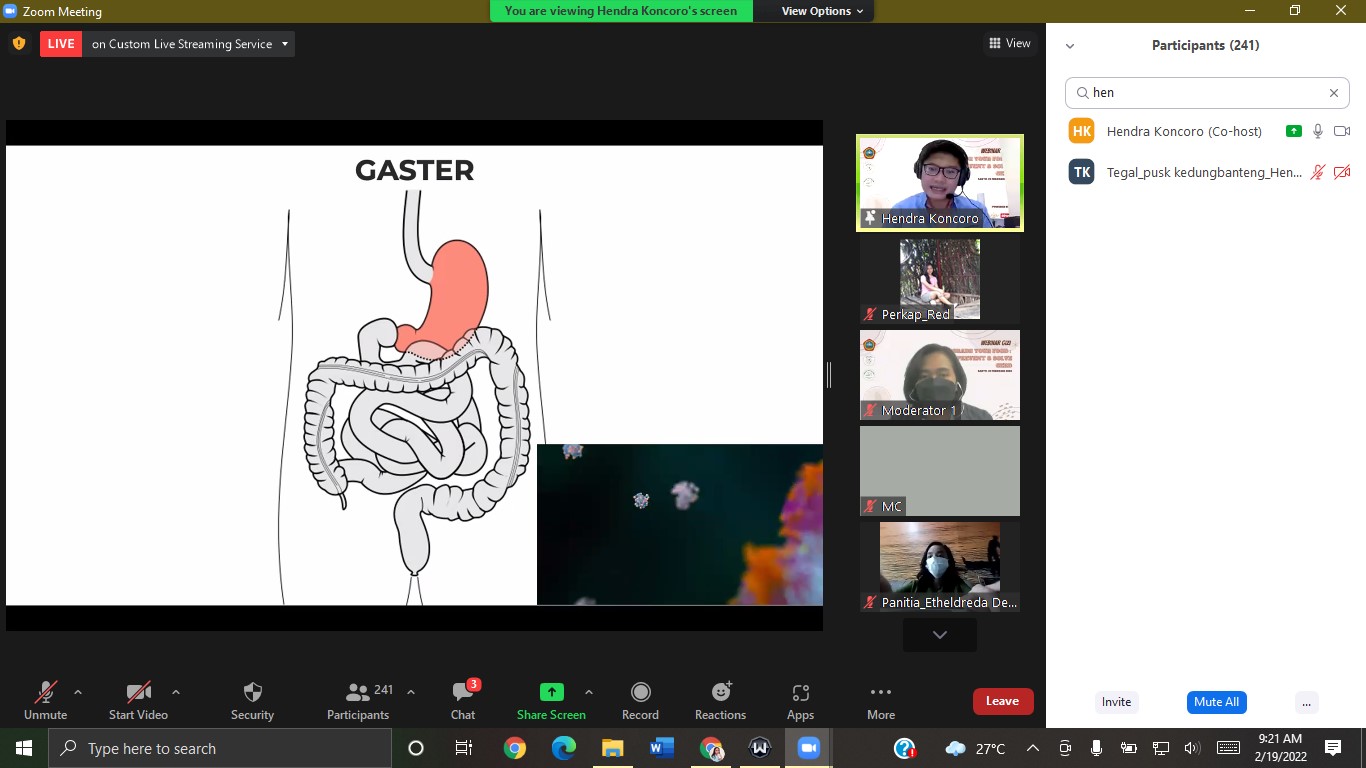The width and height of the screenshot is (1366, 768).
Task: Open the Security shield icon
Action: click(252, 693)
